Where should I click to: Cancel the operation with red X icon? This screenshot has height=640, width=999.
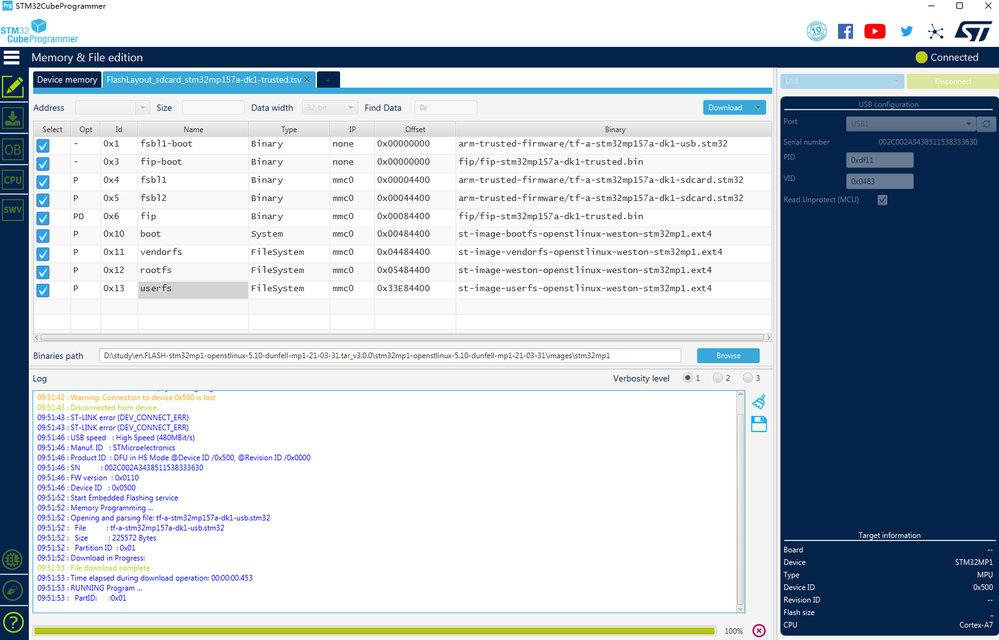(x=759, y=630)
